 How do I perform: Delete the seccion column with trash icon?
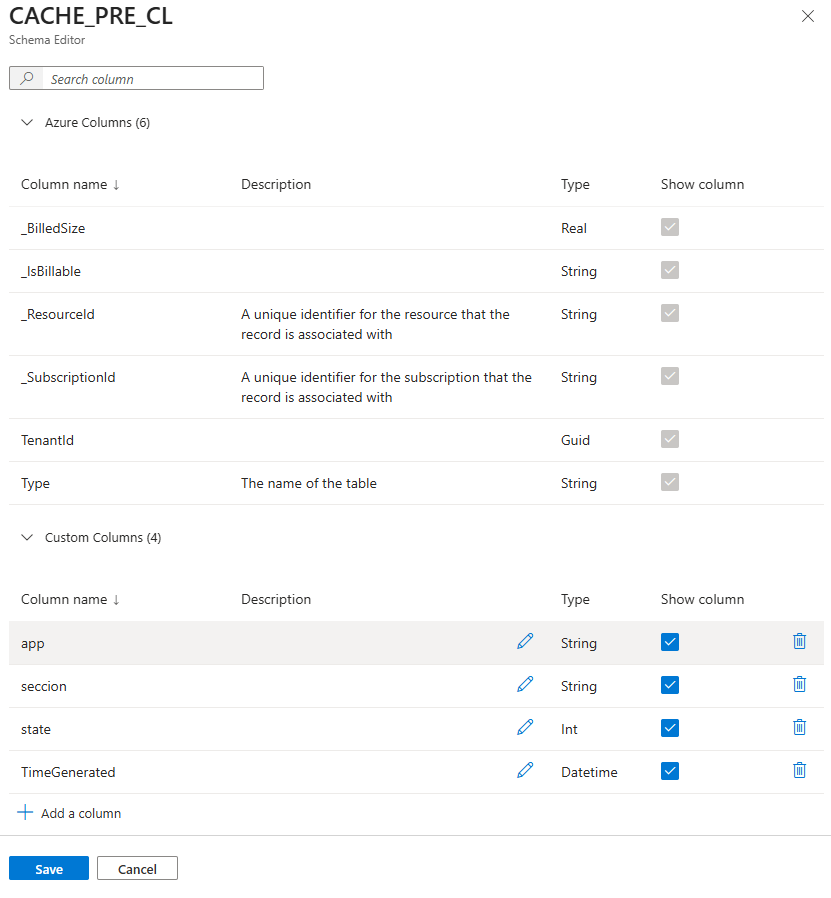click(x=800, y=684)
